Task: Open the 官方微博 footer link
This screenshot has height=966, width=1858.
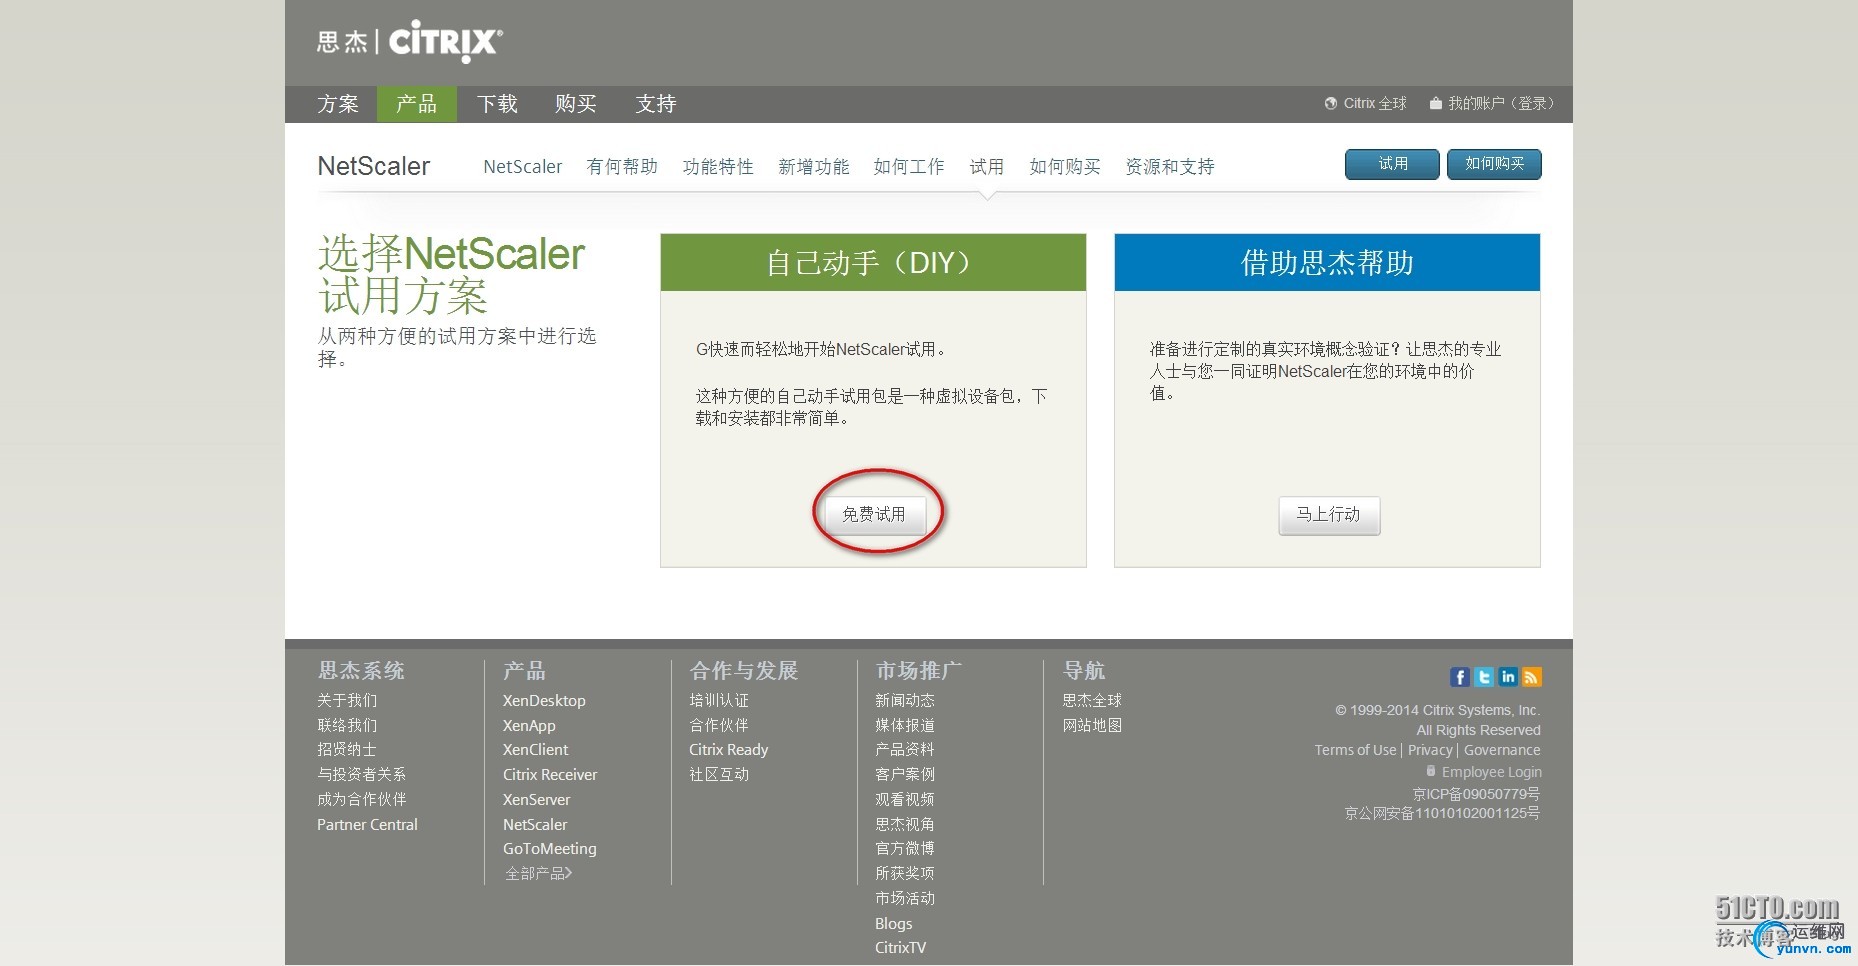Action: click(905, 848)
